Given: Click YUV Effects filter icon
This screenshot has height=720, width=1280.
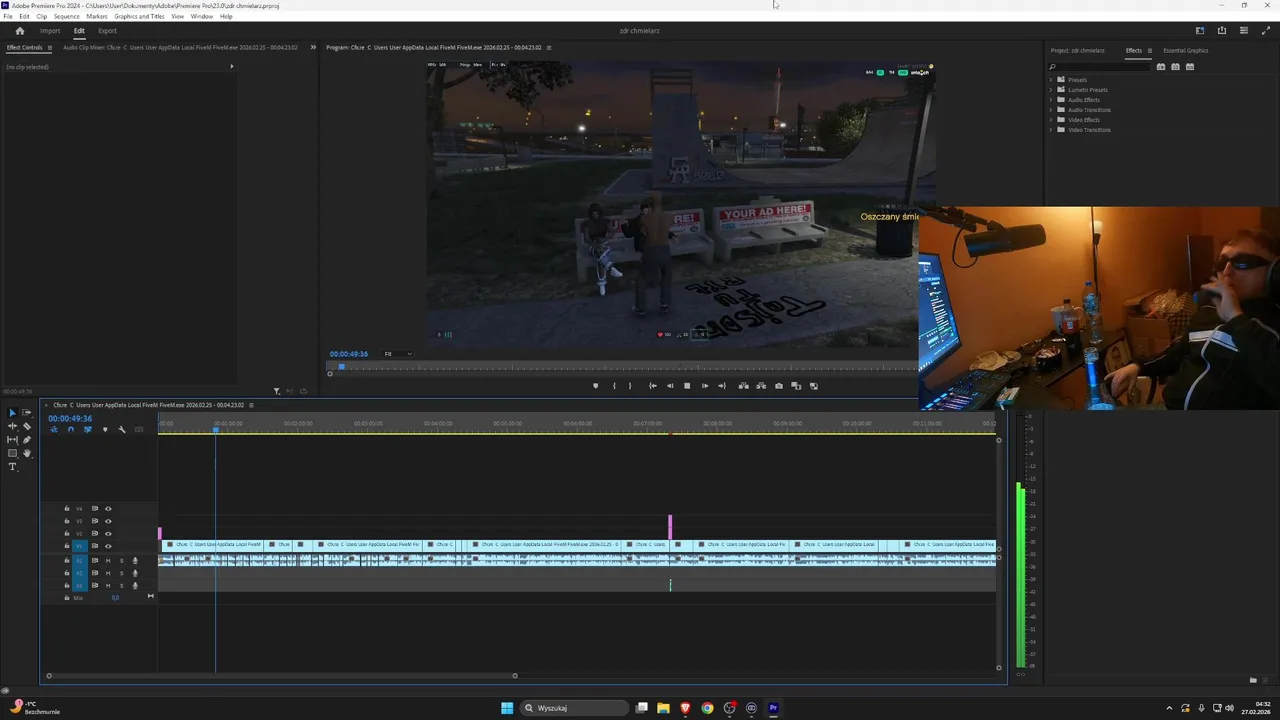Looking at the screenshot, I should [x=1190, y=67].
